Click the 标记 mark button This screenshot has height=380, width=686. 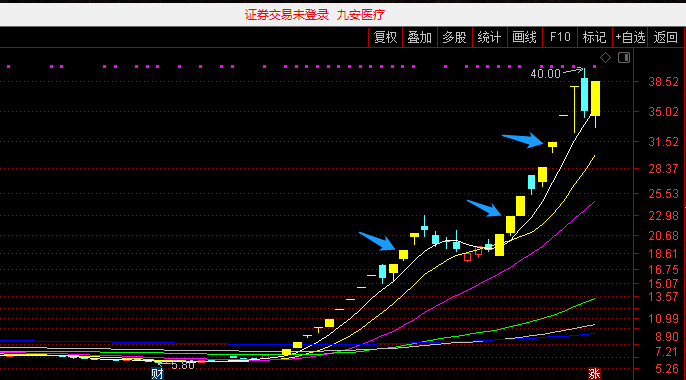595,38
